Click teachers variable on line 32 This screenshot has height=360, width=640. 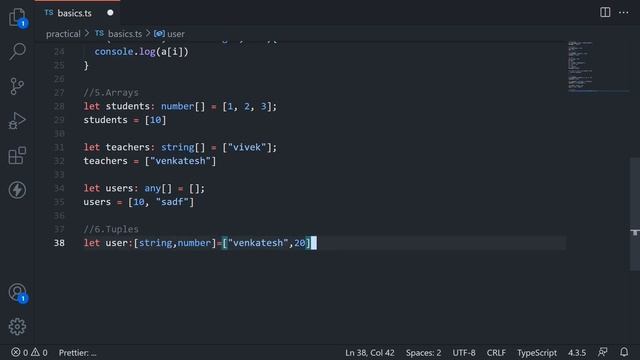[105, 161]
